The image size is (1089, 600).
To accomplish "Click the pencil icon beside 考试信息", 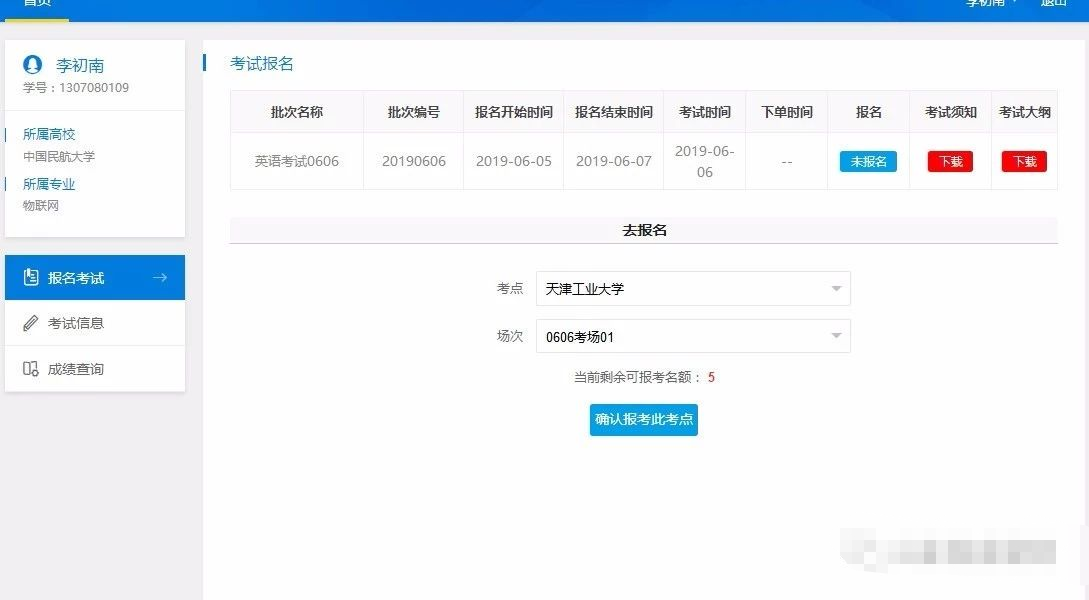I will [31, 323].
